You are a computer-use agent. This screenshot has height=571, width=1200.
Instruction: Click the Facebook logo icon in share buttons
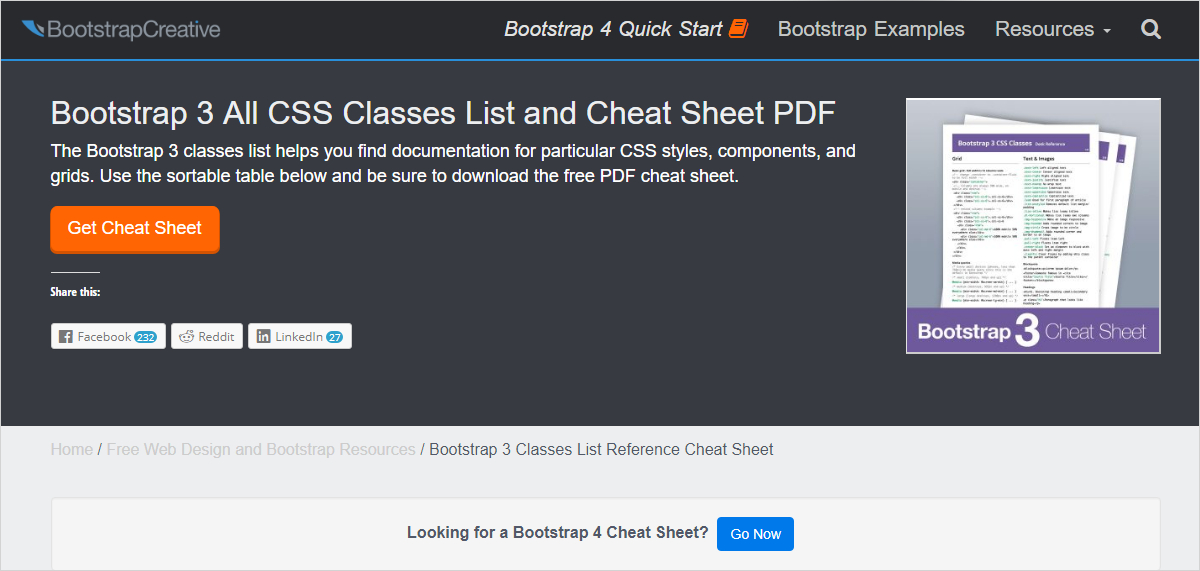point(66,337)
